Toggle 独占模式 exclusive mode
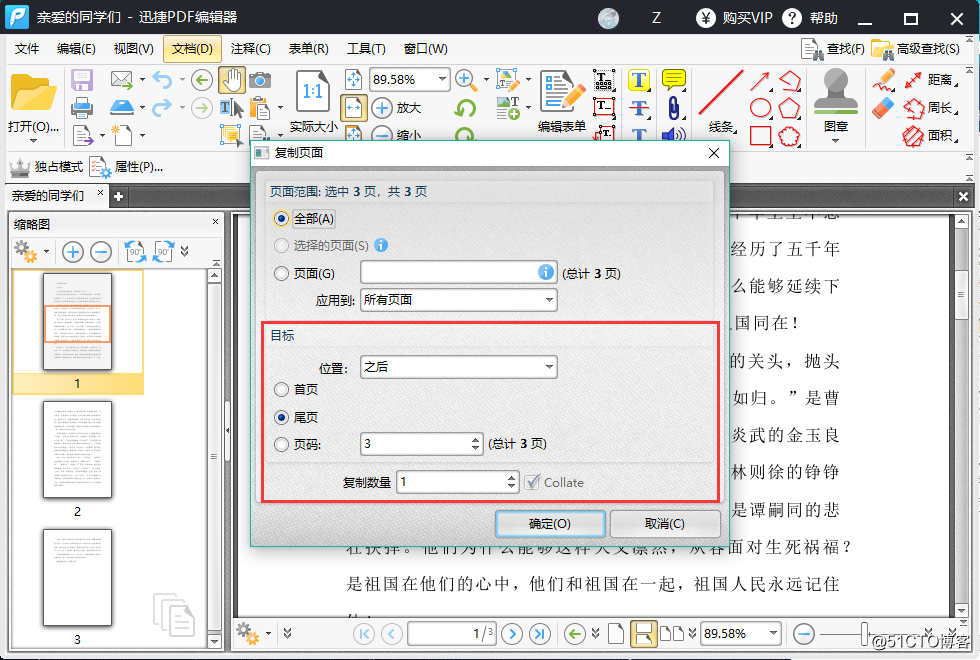 pos(46,167)
